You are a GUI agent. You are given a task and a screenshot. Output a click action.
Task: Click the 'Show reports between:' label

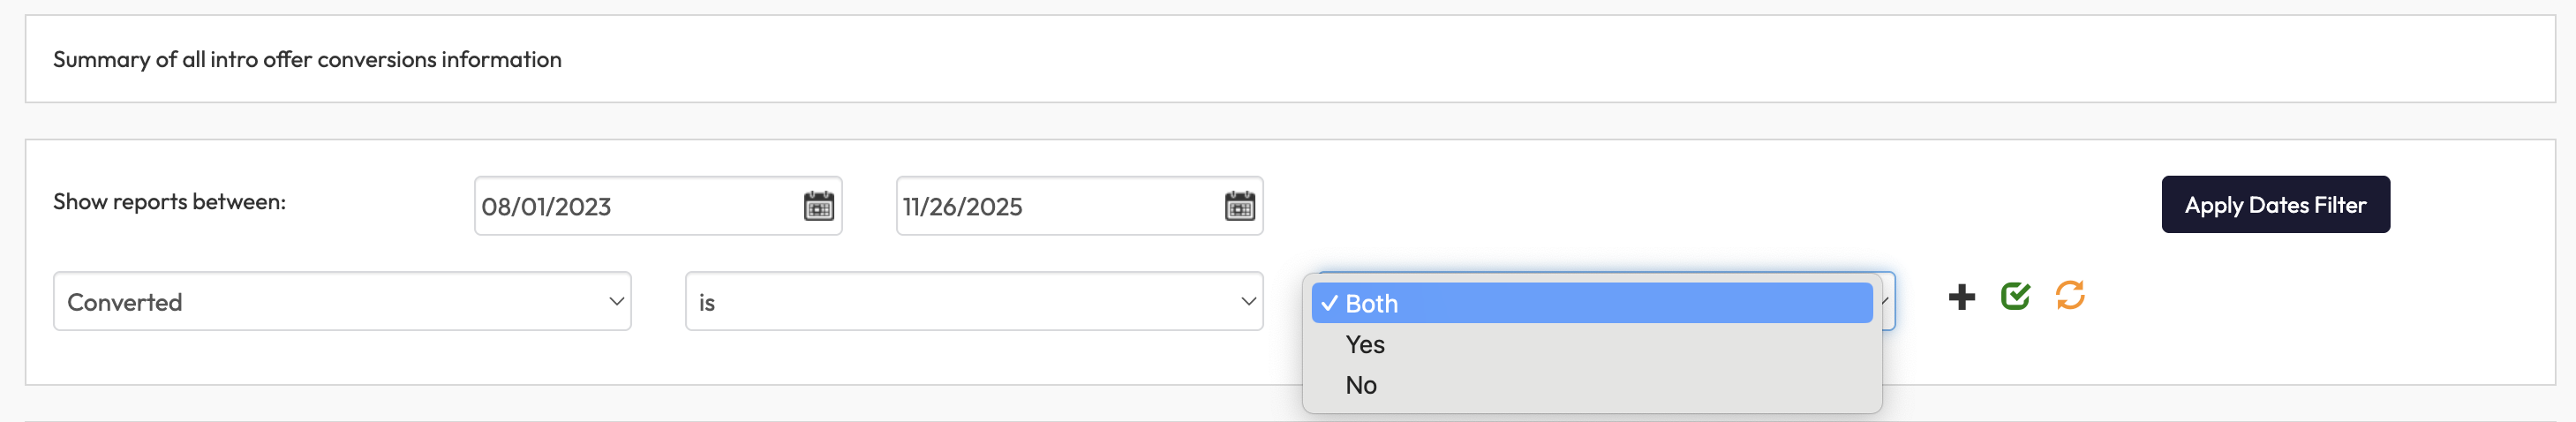[x=169, y=202]
